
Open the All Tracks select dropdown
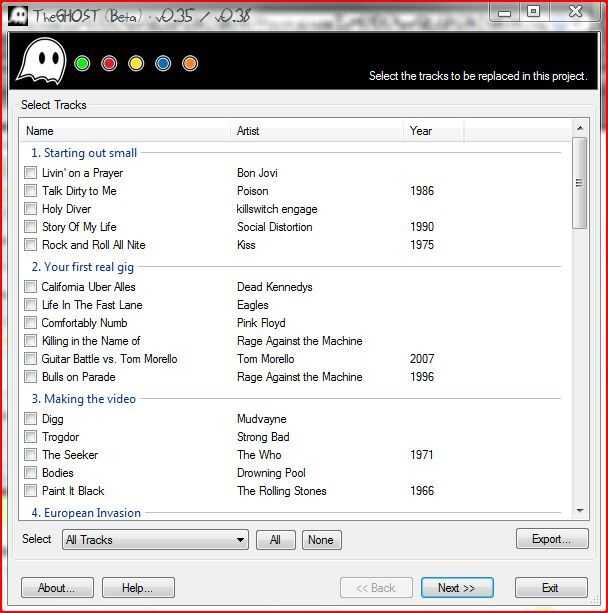155,540
